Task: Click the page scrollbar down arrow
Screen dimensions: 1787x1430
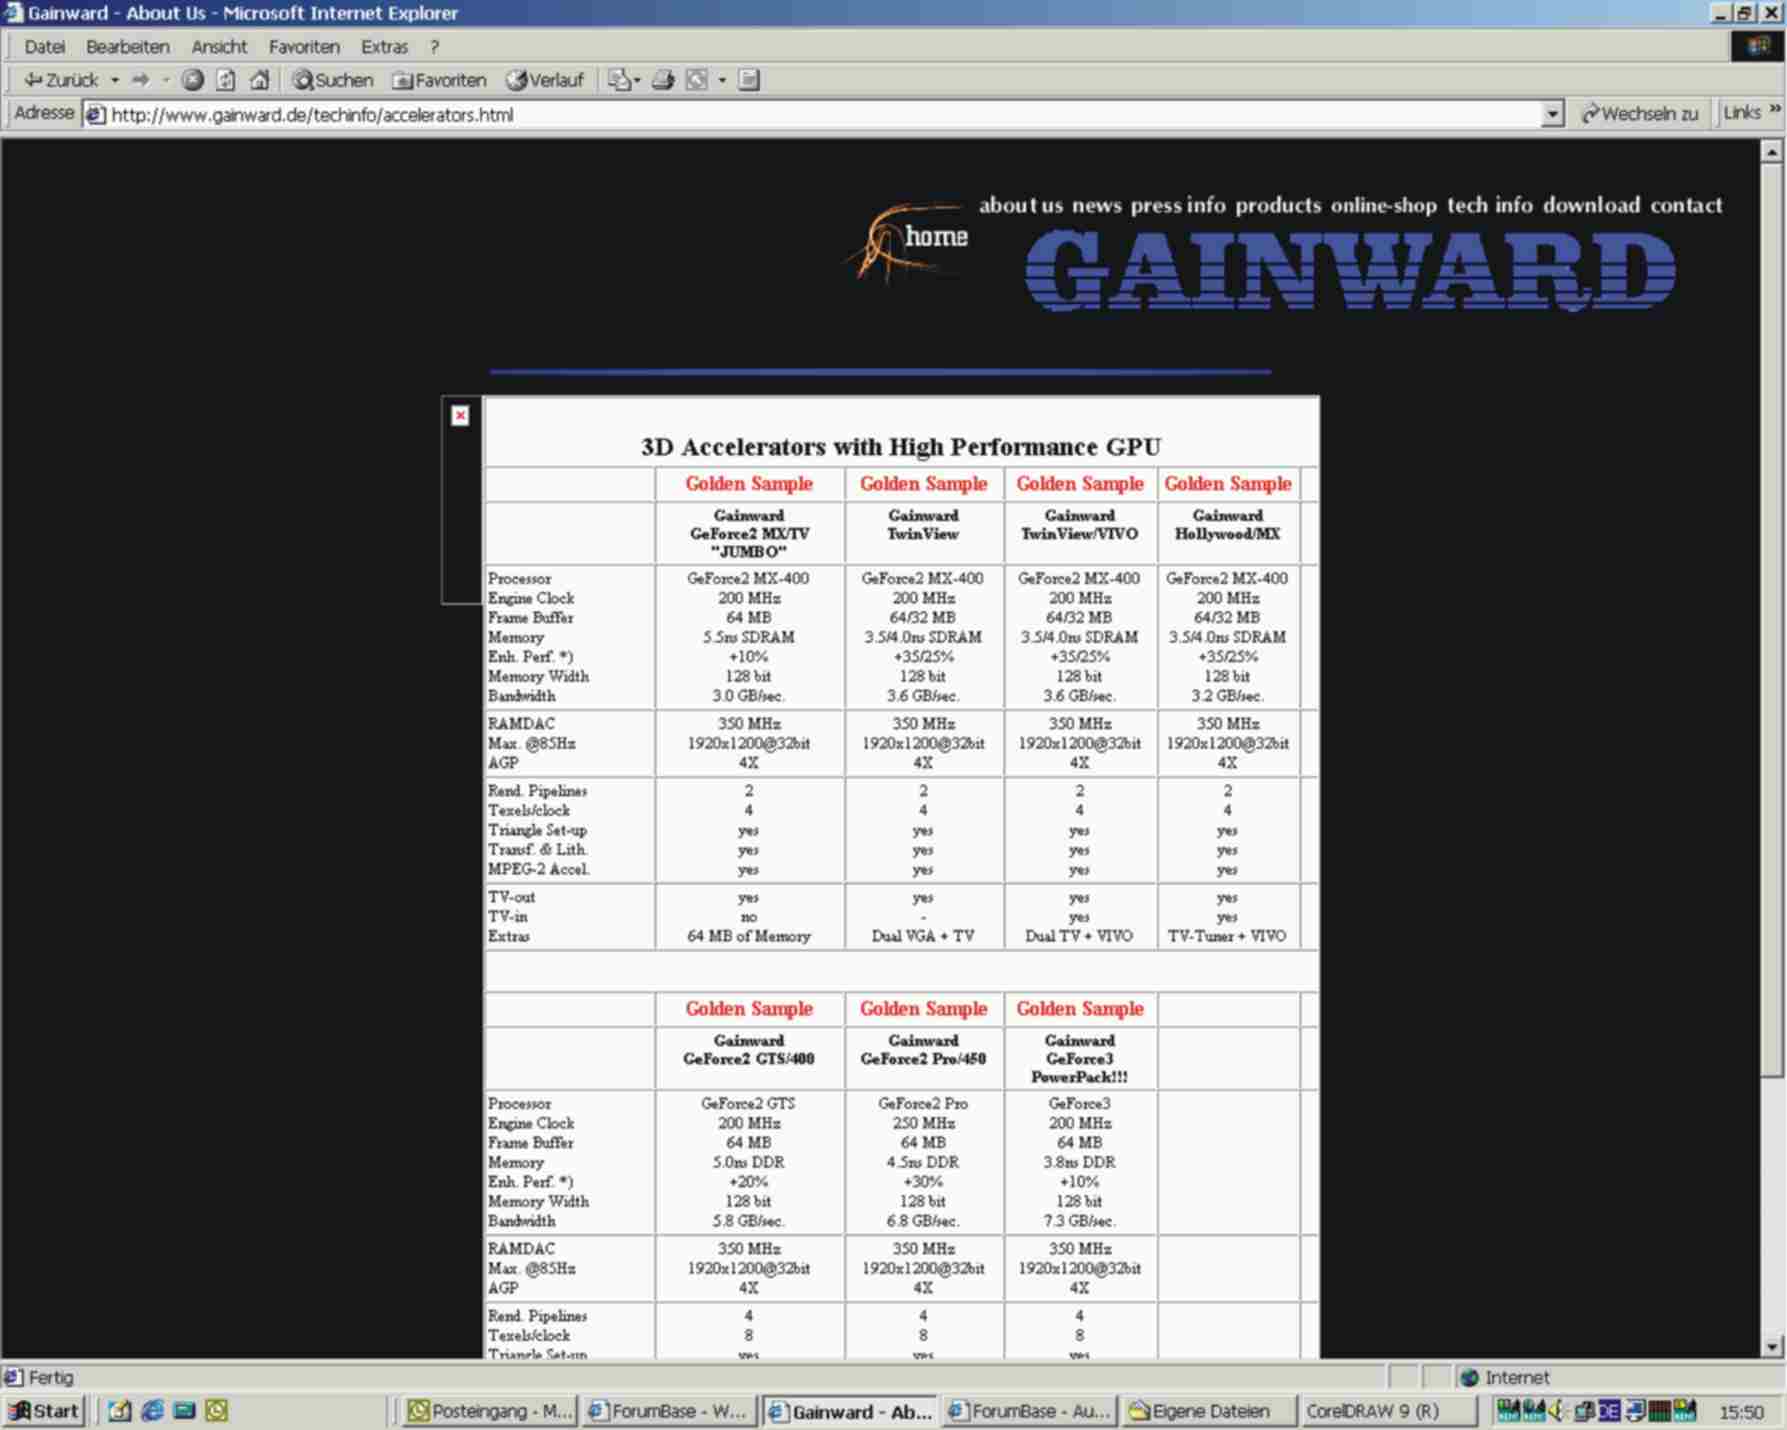Action: pyautogui.click(x=1771, y=1347)
